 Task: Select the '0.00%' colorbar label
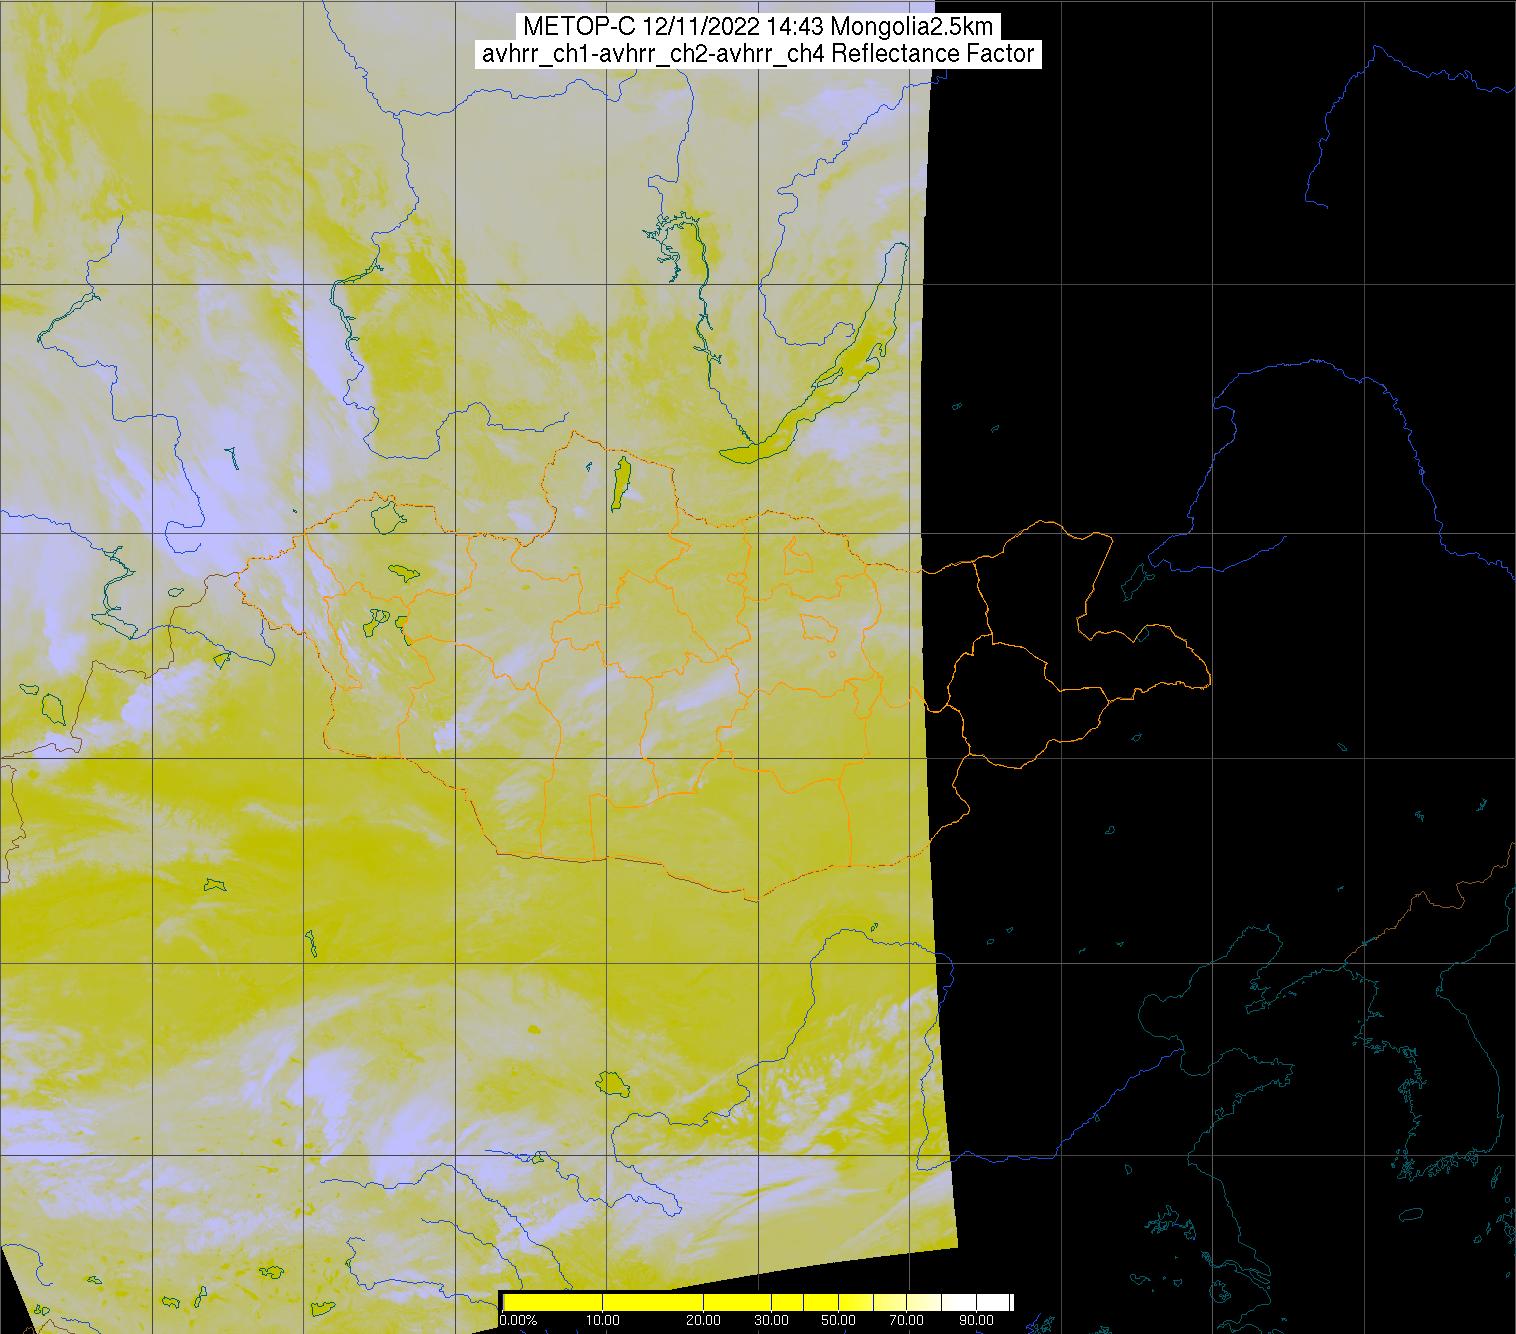(x=518, y=1320)
